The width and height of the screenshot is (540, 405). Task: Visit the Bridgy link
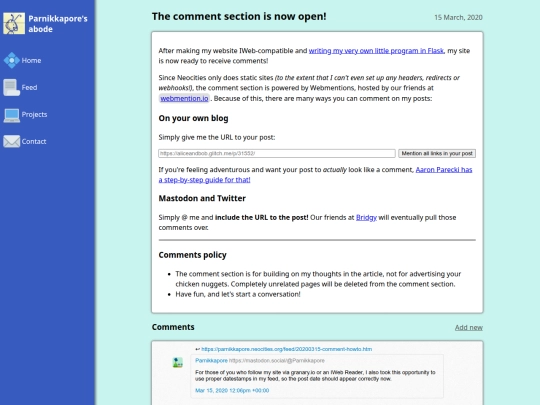tap(366, 217)
